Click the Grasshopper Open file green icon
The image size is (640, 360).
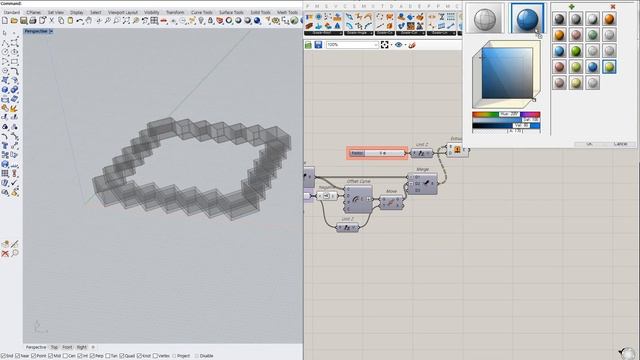309,45
